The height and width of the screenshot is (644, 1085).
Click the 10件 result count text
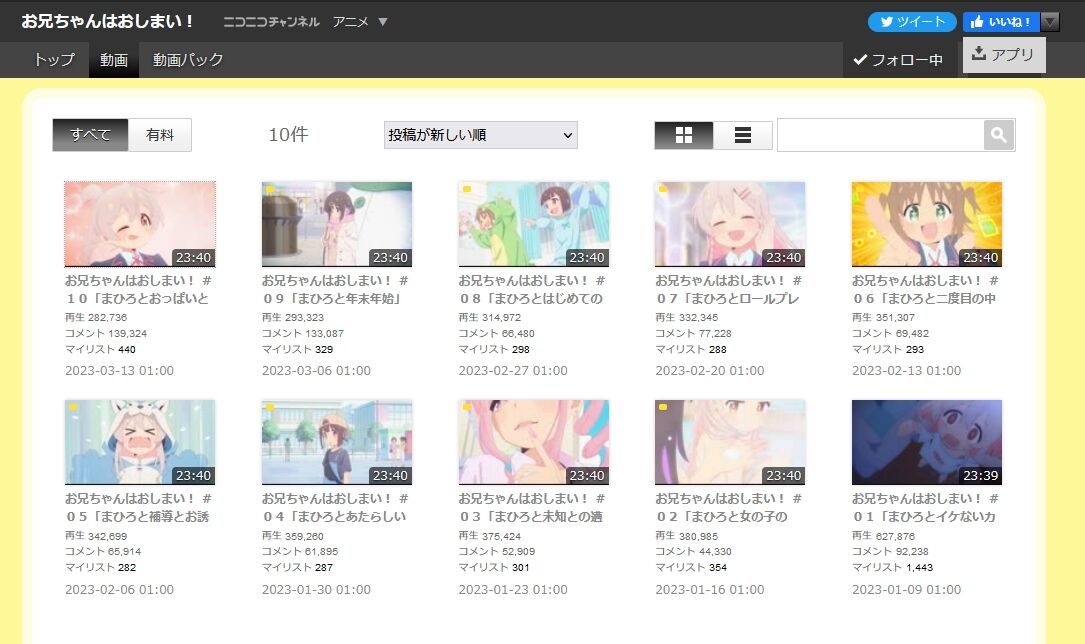[x=288, y=134]
